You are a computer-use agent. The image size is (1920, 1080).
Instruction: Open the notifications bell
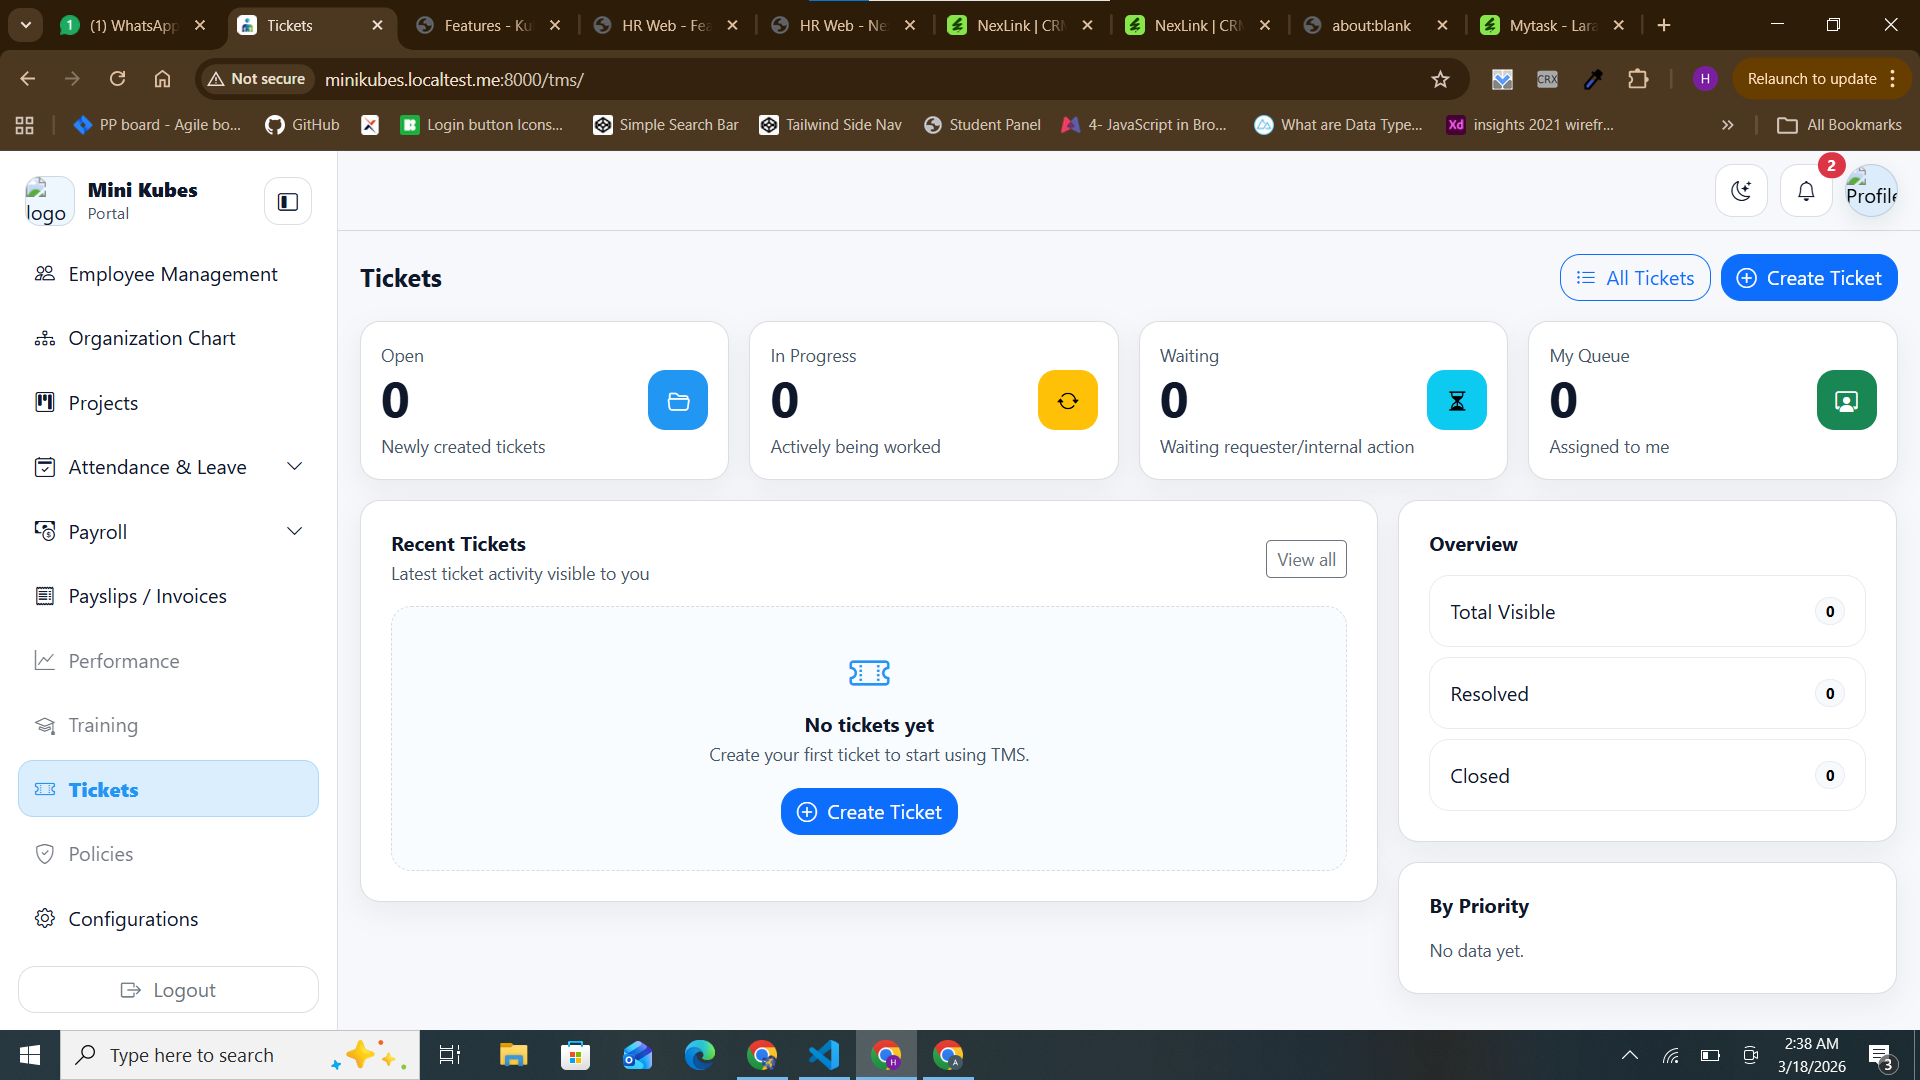tap(1806, 191)
